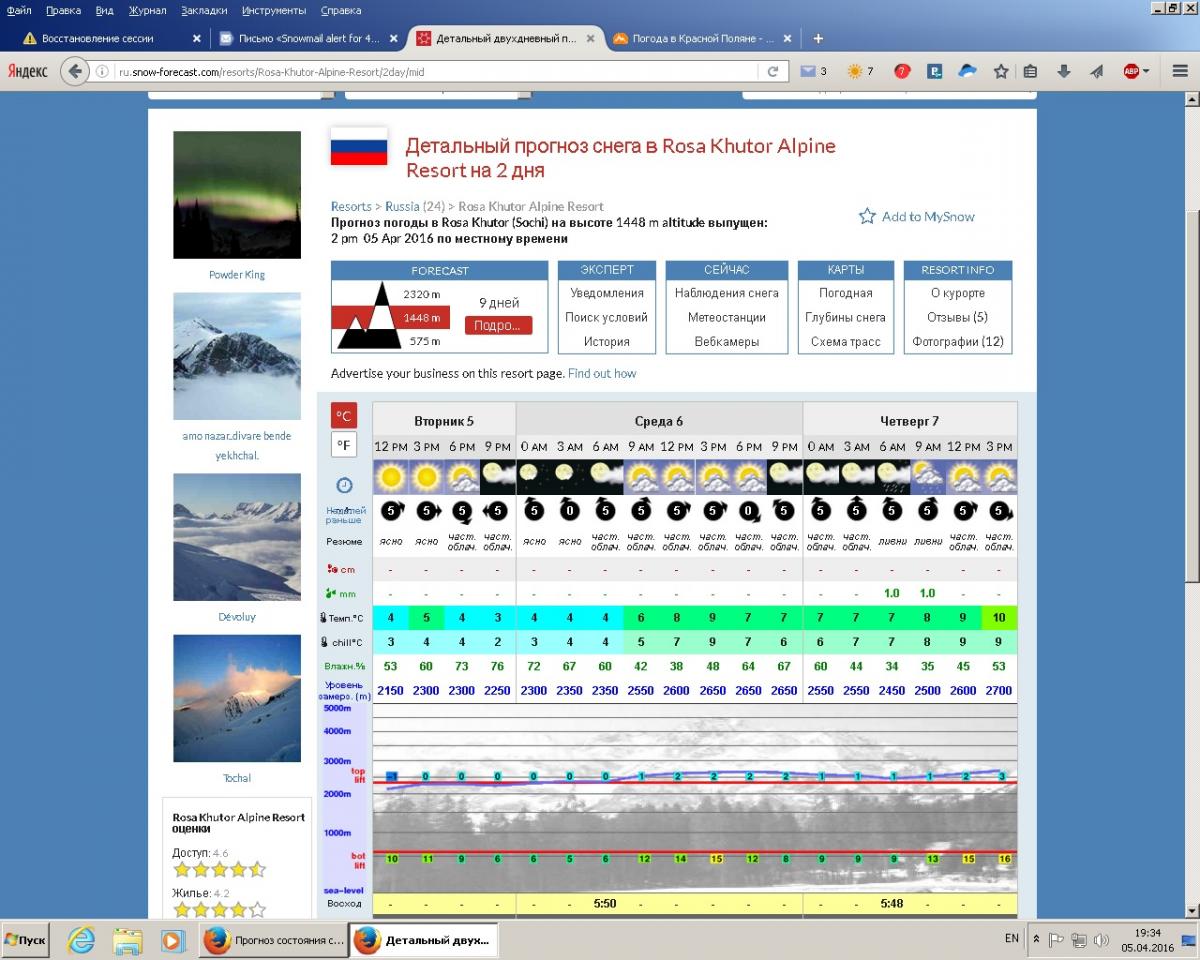
Task: Show hidden tray icons arrow
Action: [1036, 940]
